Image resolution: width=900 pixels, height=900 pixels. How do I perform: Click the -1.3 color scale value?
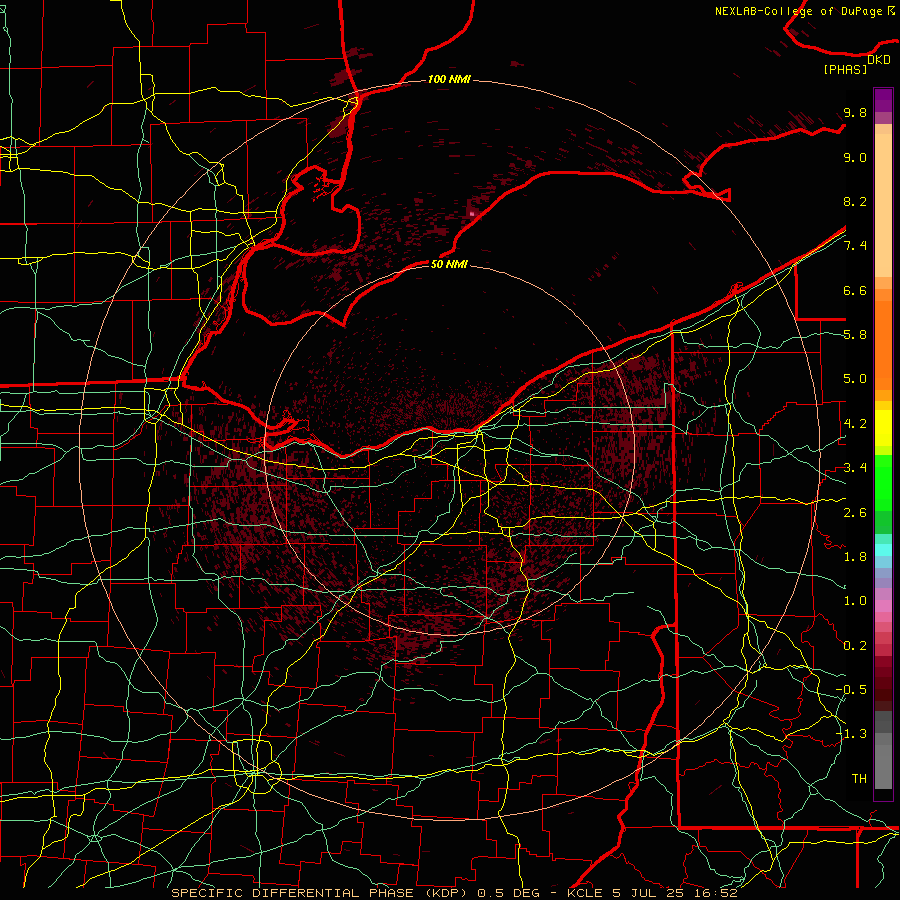pos(852,734)
